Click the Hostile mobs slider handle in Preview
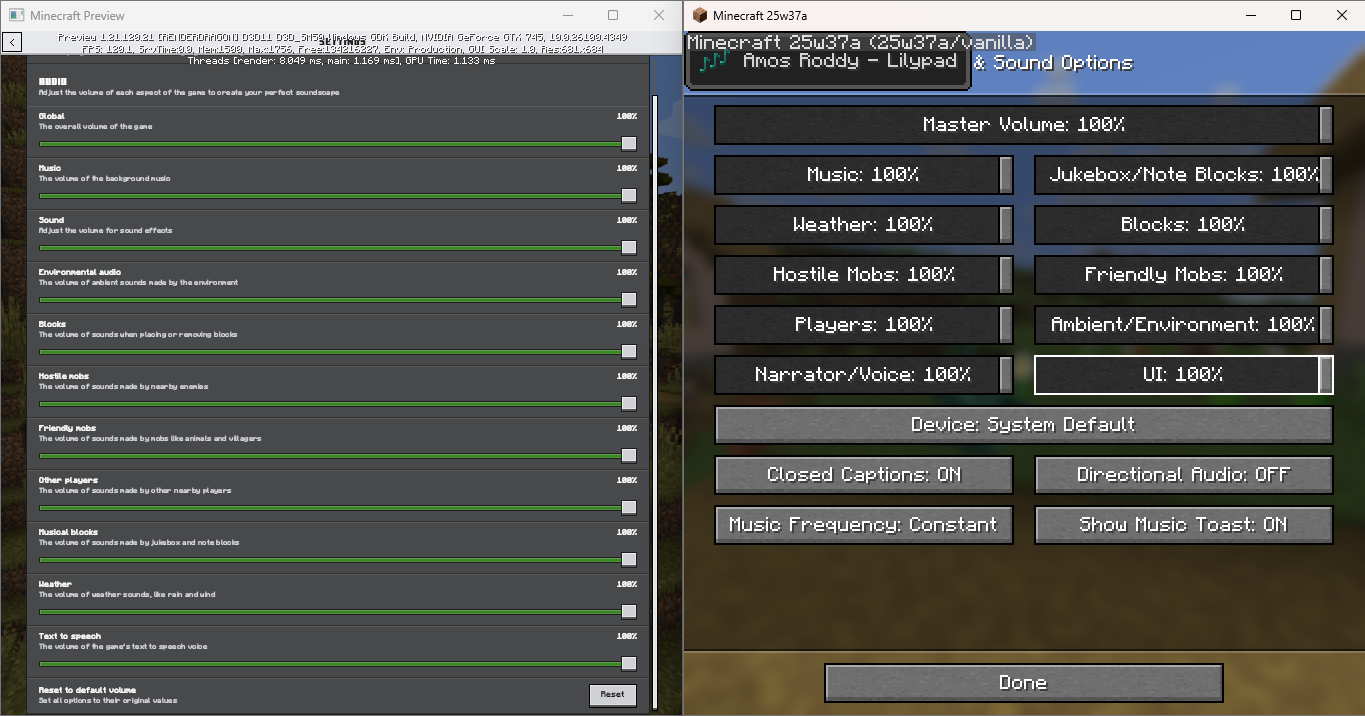 [629, 404]
